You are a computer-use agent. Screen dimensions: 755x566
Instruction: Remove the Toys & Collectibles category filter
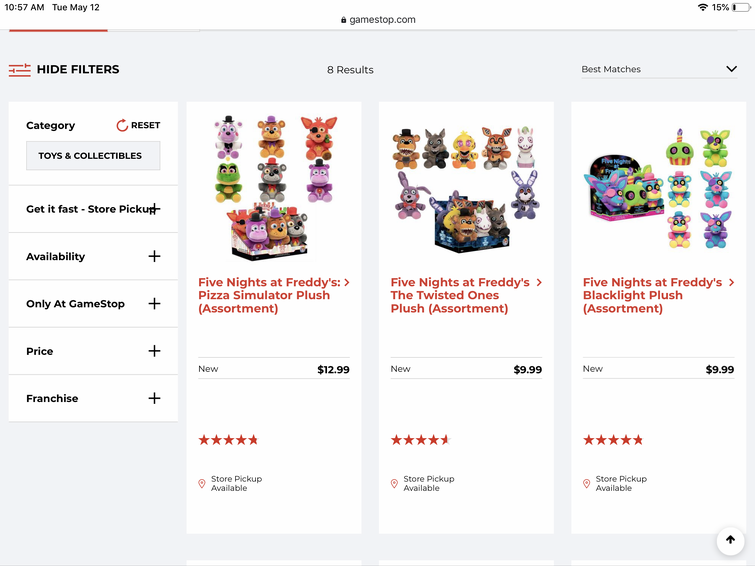[92, 156]
